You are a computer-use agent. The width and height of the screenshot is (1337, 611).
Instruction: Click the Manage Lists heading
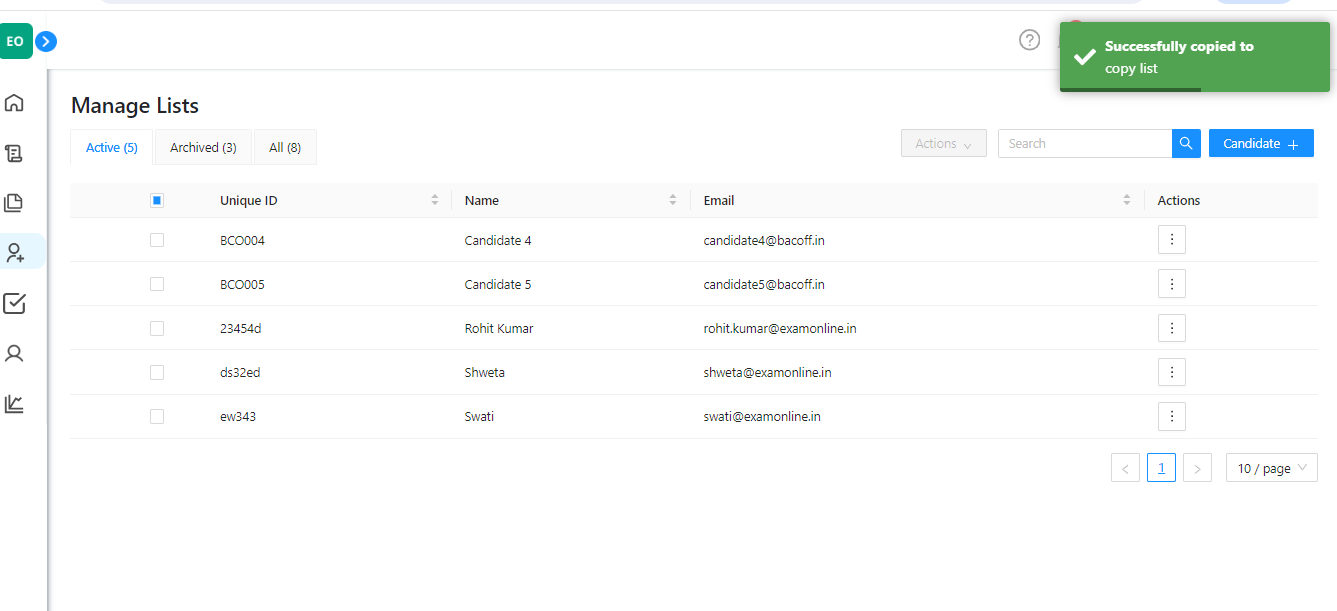(x=135, y=105)
